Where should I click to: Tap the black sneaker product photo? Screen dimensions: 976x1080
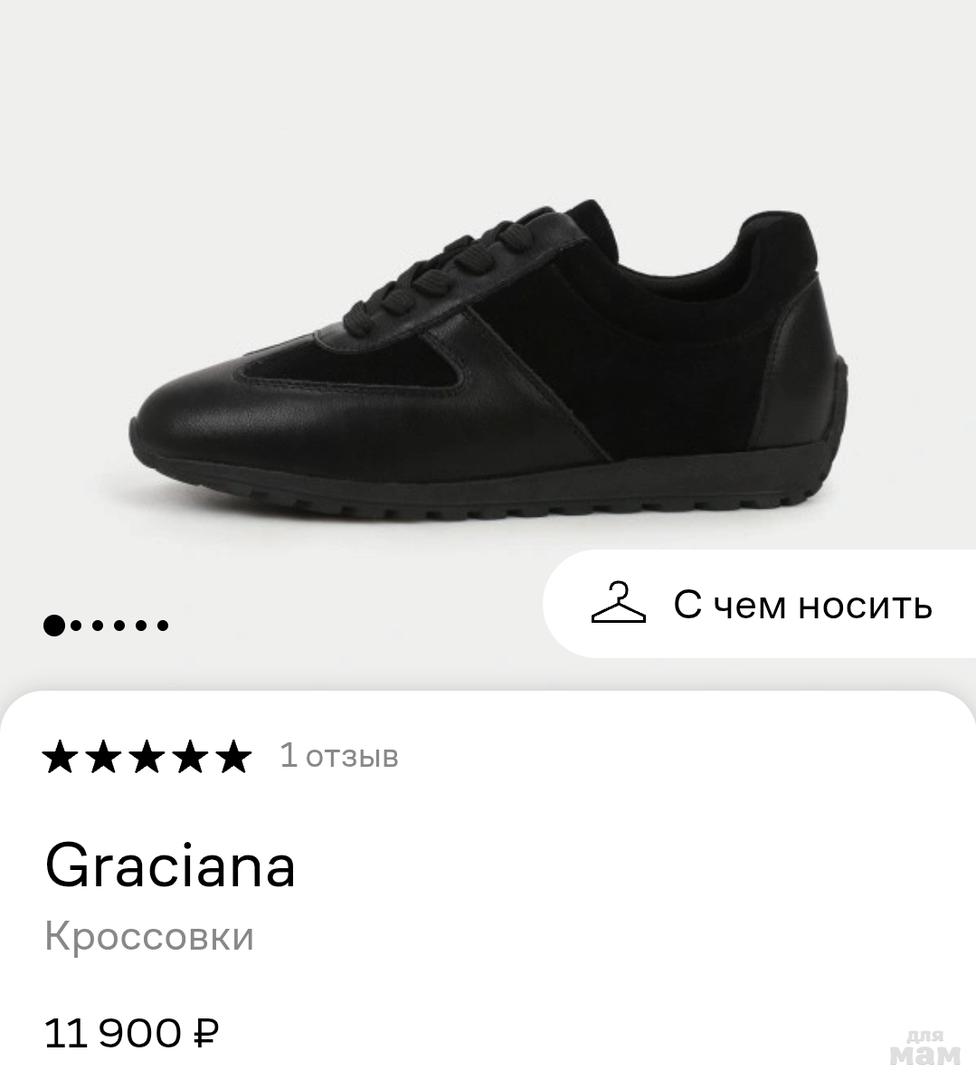click(489, 360)
